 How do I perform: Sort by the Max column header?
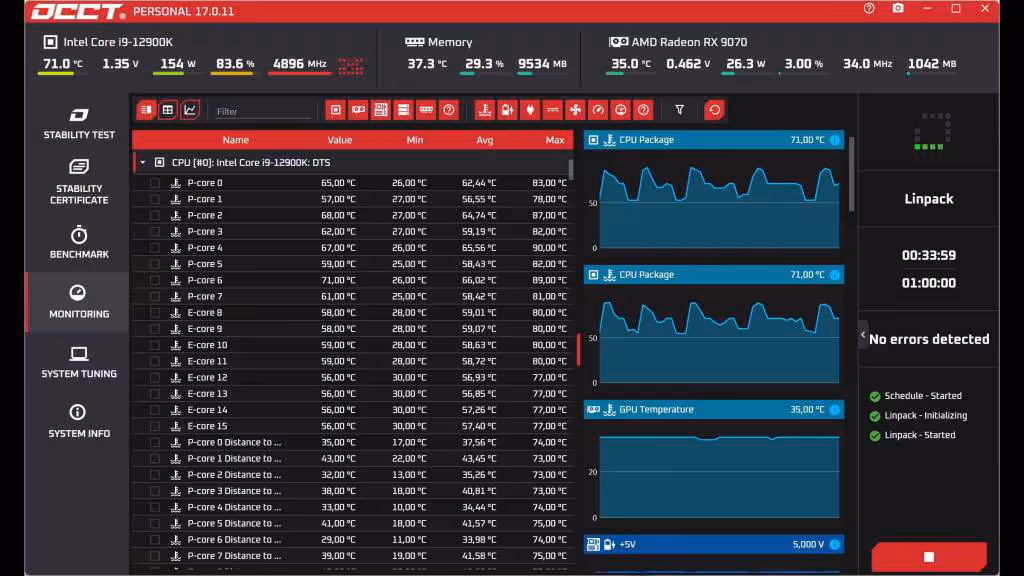coord(554,140)
